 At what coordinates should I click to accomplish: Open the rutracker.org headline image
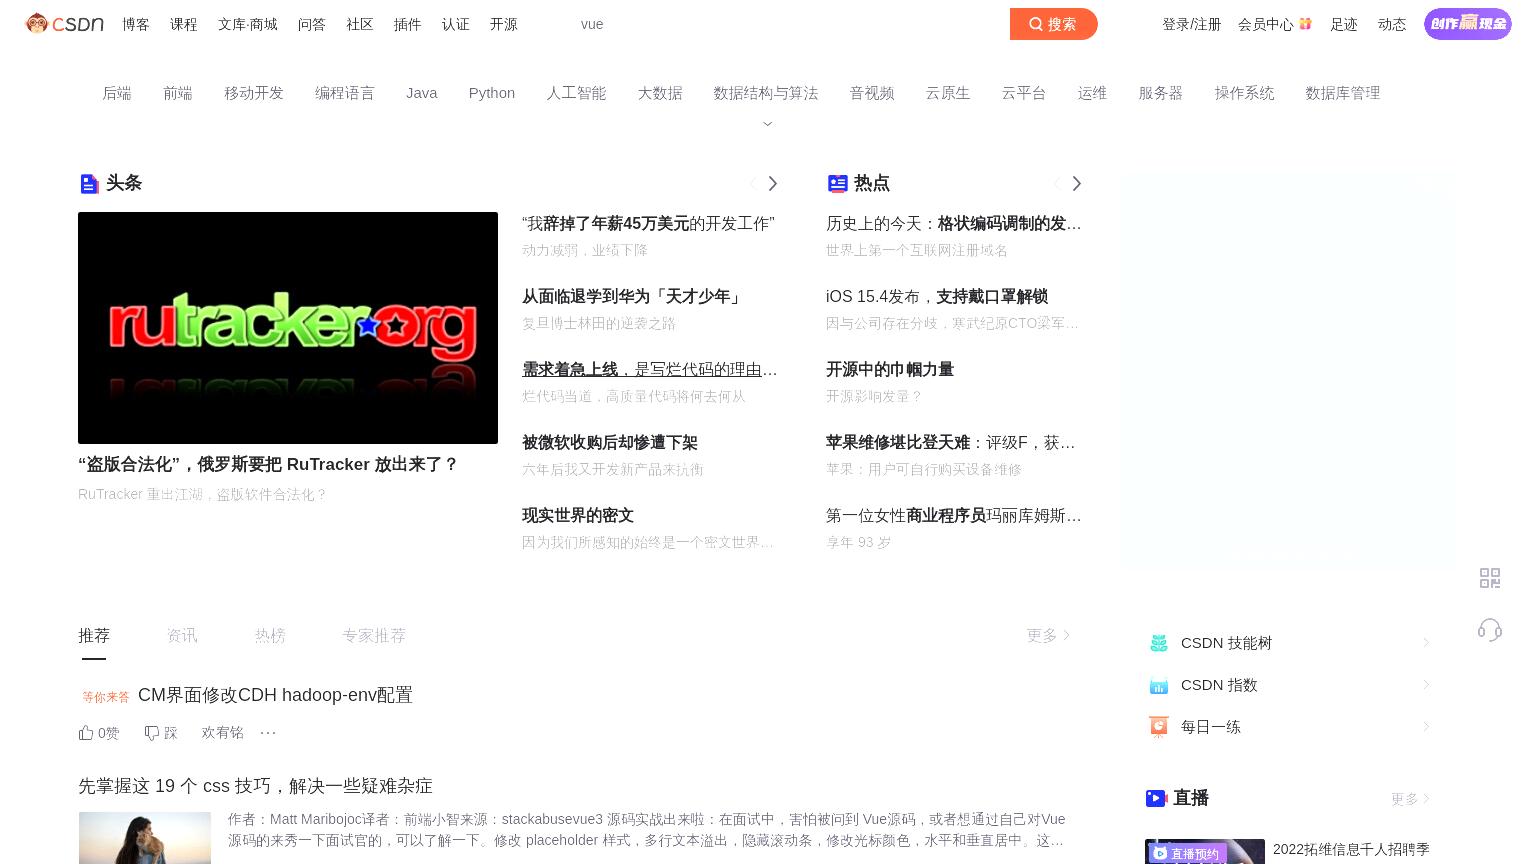point(288,328)
